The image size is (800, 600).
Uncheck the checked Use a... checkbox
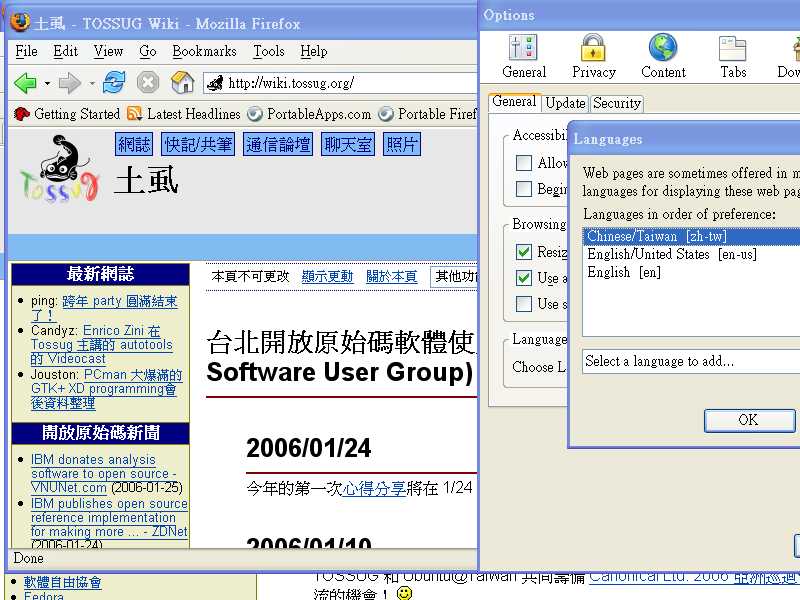click(524, 278)
